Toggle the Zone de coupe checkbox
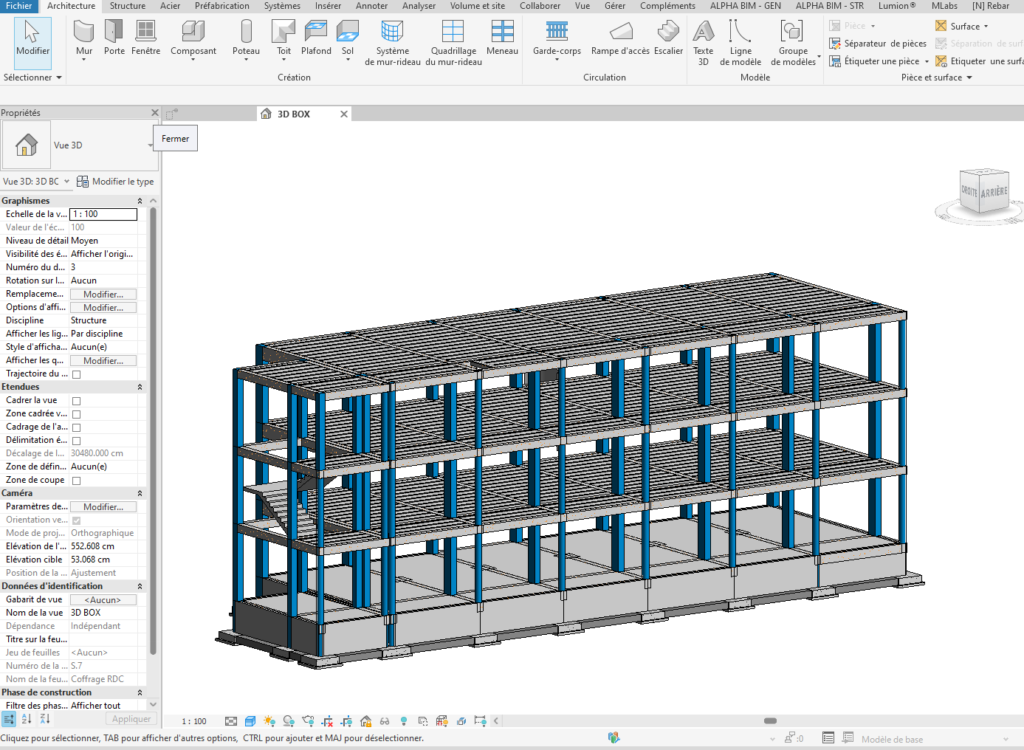This screenshot has height=750, width=1024. tap(76, 481)
